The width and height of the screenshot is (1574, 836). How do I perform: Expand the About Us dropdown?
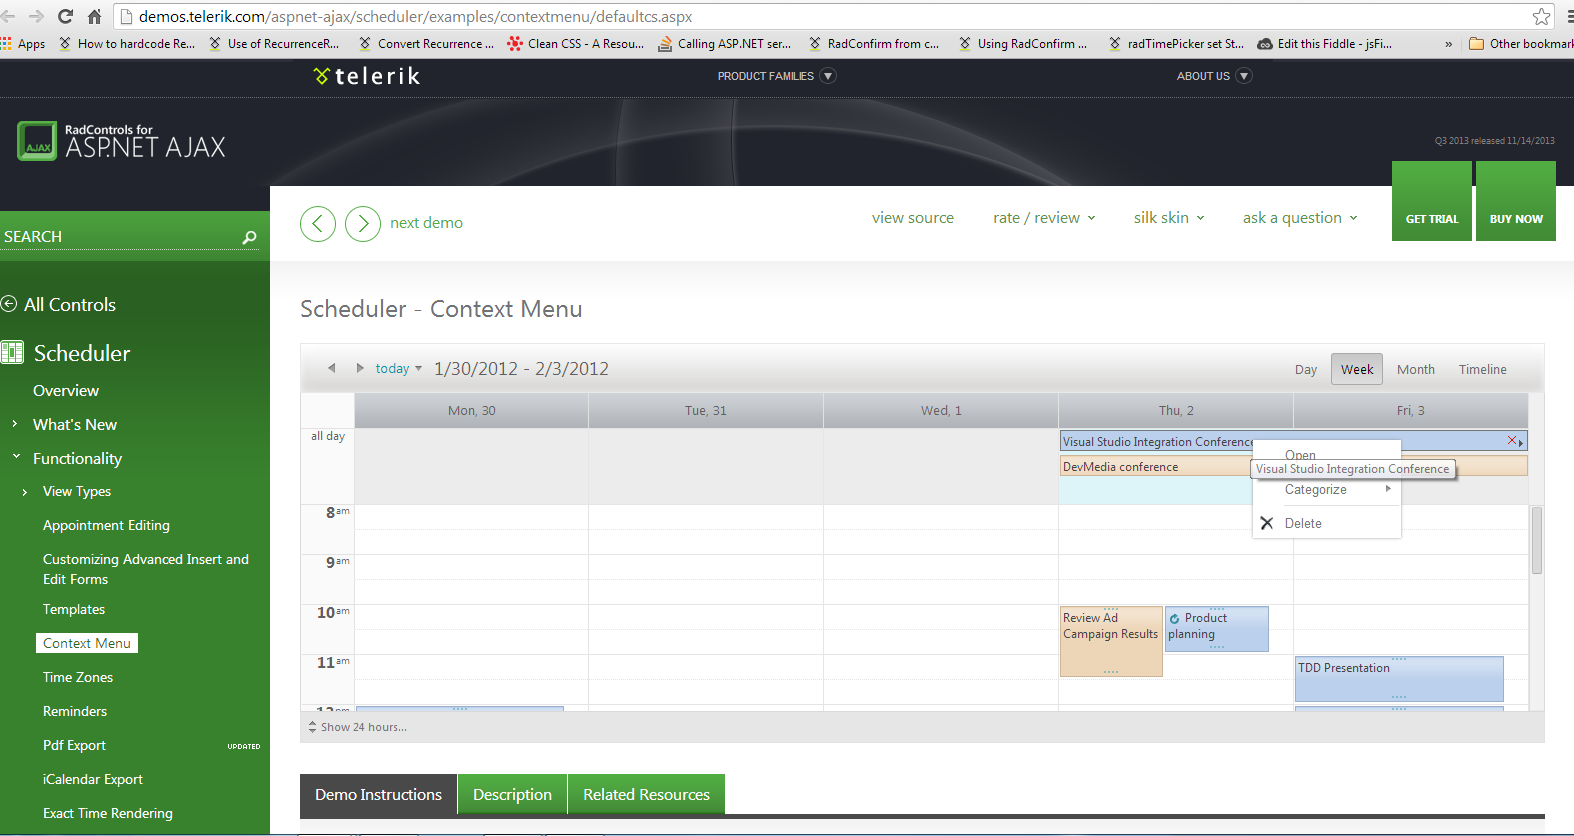coord(1244,76)
